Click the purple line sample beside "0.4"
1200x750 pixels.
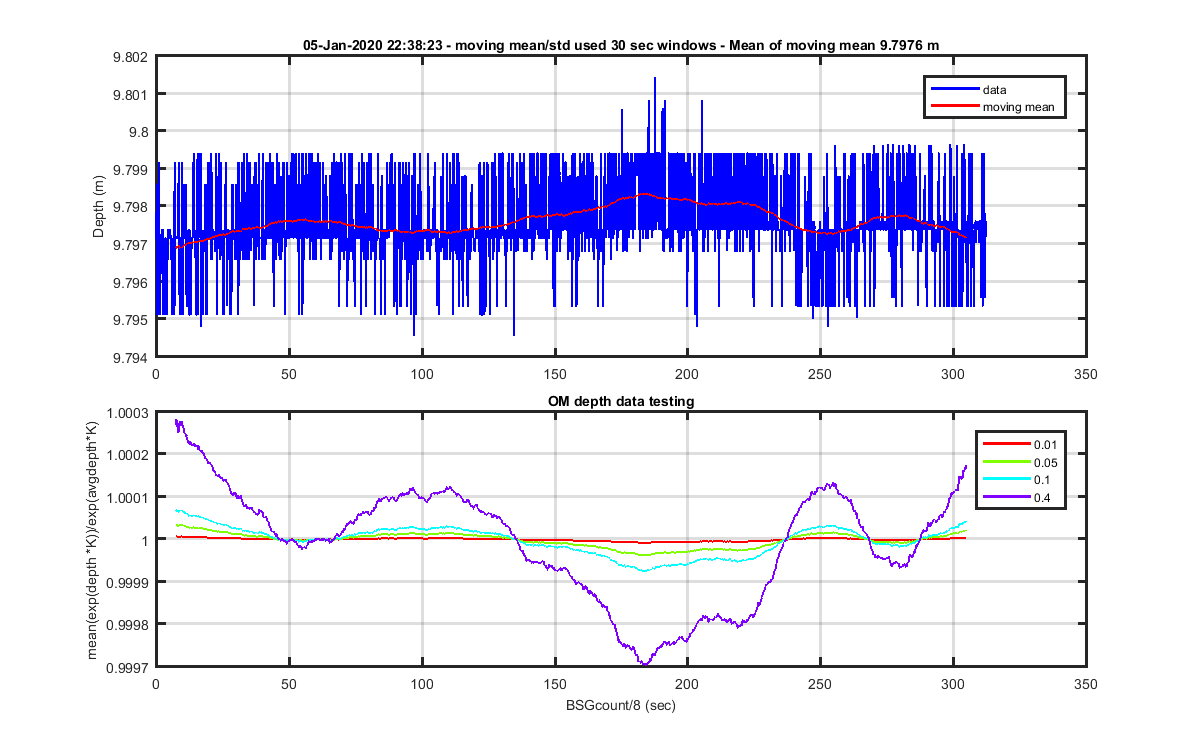tap(1006, 496)
